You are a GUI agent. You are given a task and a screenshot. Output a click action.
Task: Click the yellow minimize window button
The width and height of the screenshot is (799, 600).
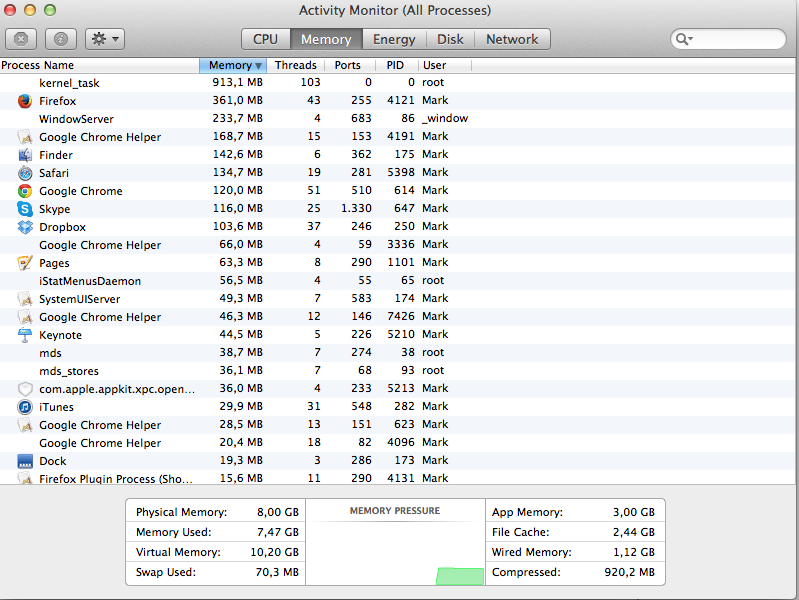pos(30,10)
